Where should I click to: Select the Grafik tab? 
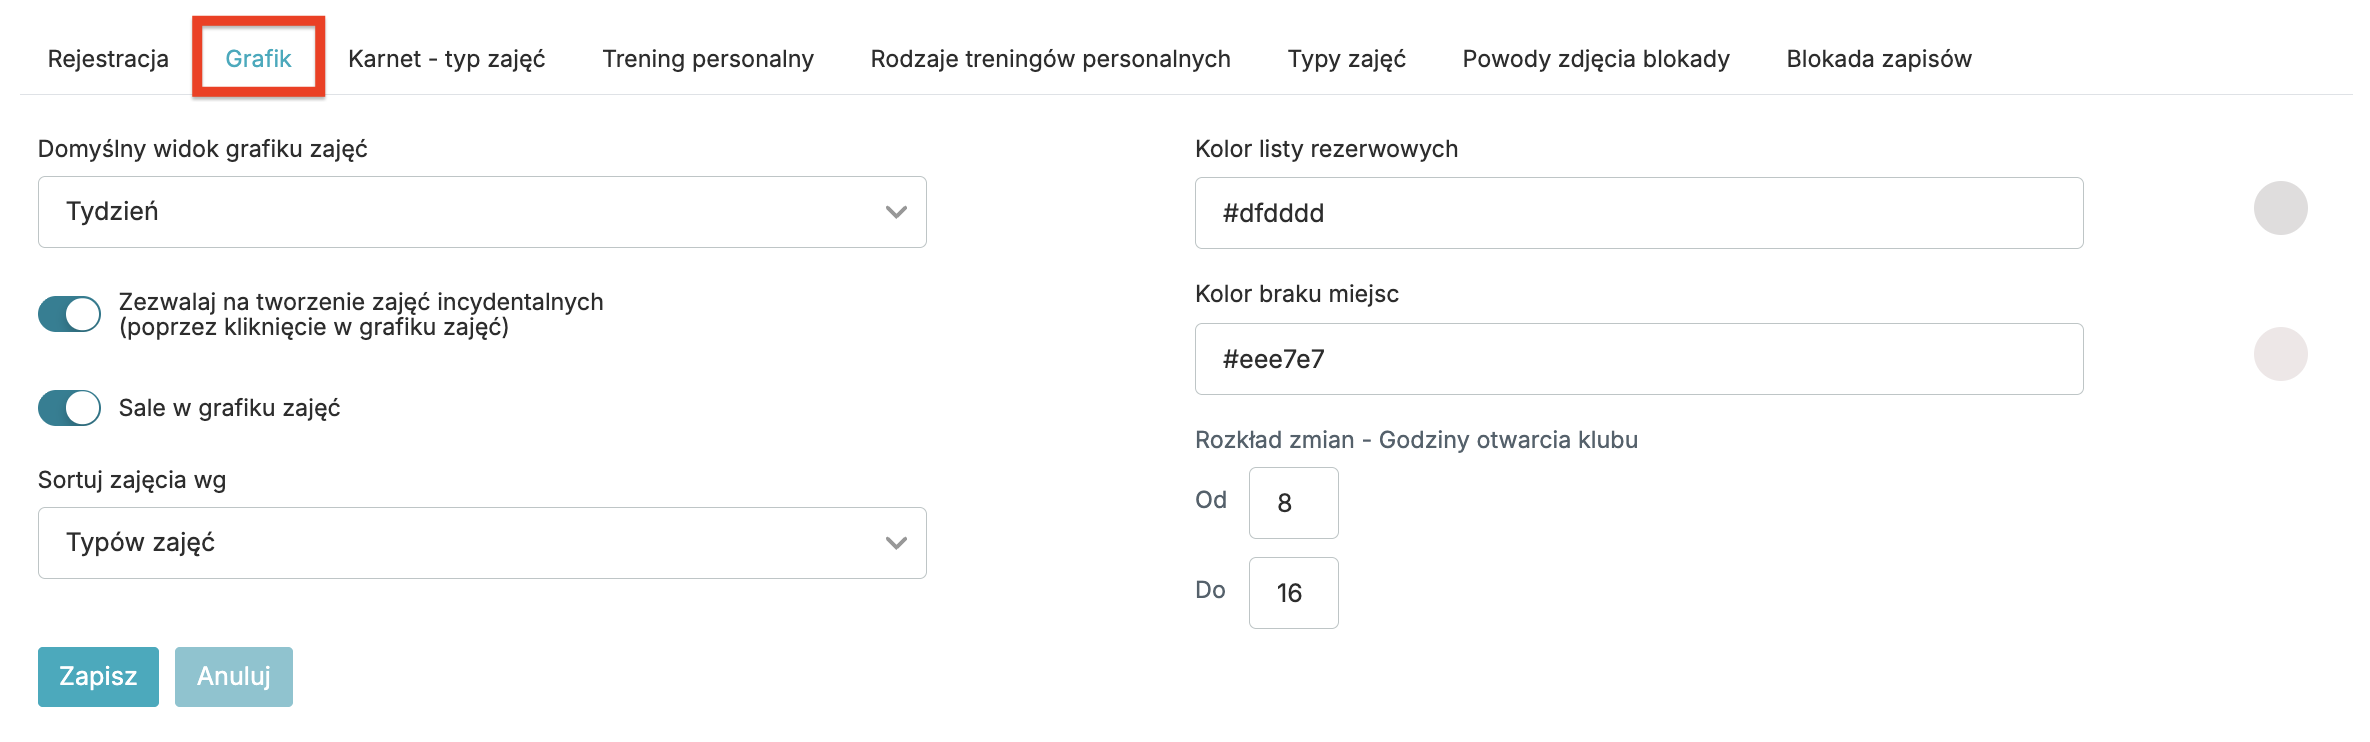(258, 59)
